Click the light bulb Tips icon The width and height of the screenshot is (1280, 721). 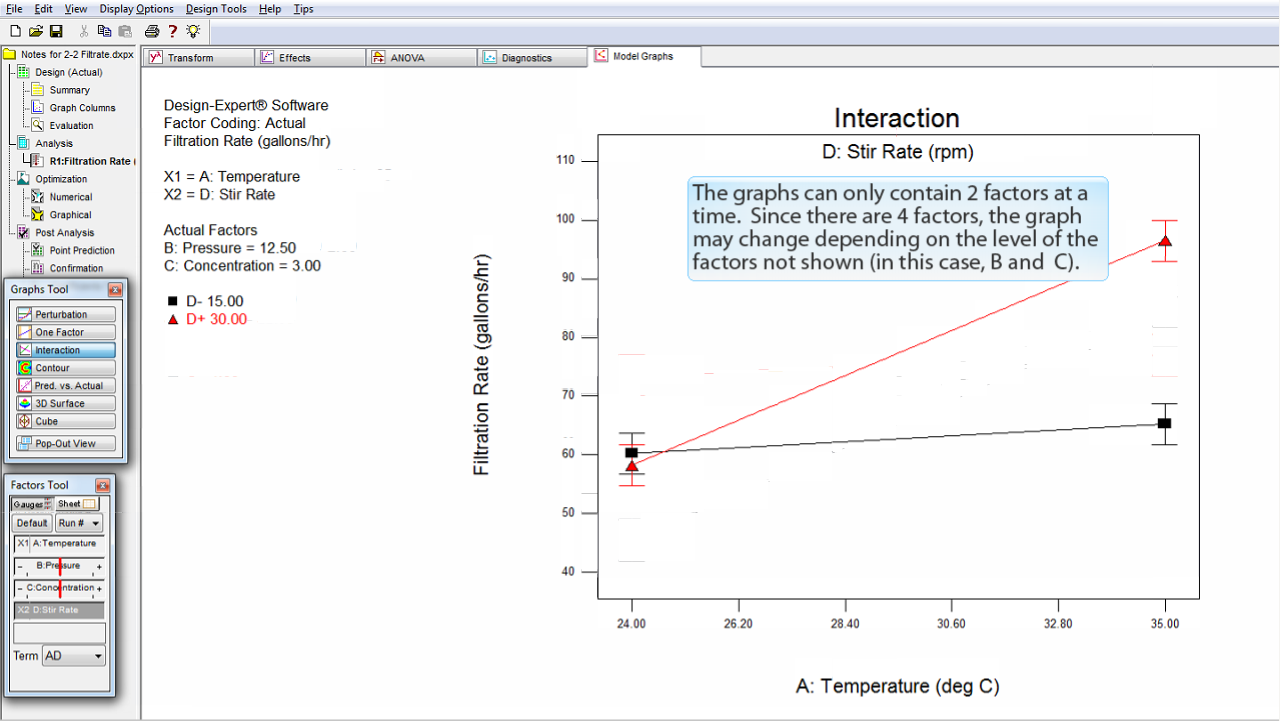[x=193, y=32]
